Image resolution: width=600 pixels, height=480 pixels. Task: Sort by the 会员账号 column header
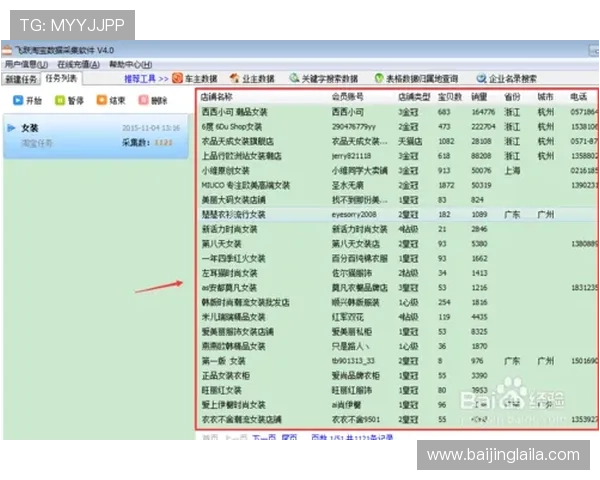pos(347,97)
